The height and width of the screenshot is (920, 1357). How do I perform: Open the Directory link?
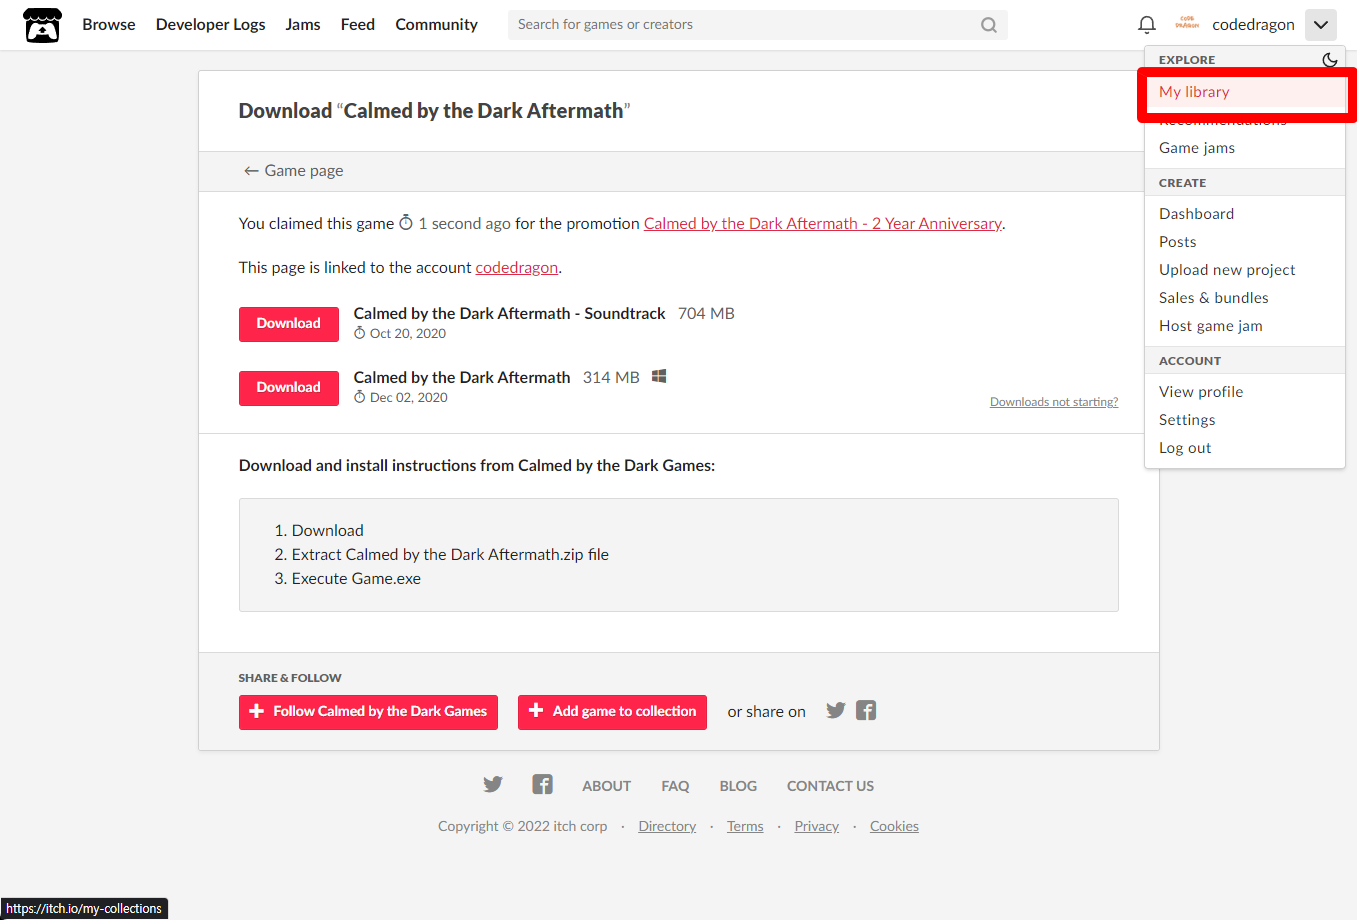pos(667,826)
